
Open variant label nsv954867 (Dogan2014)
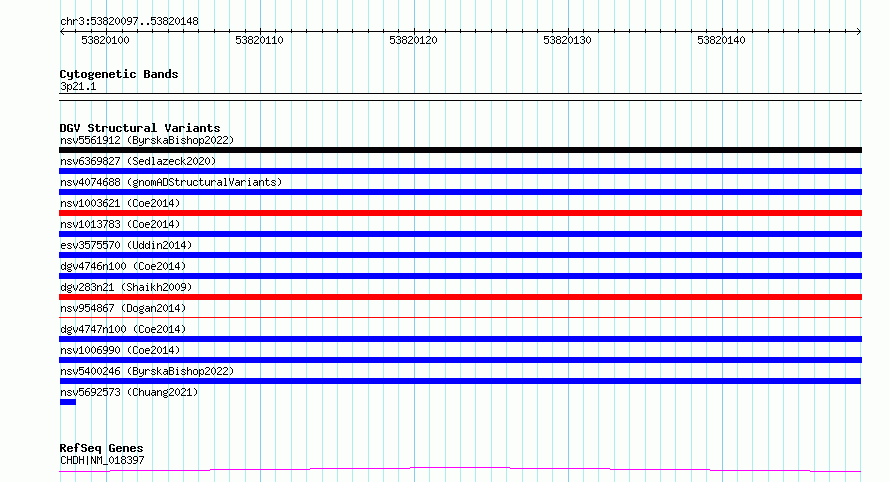[x=123, y=308]
